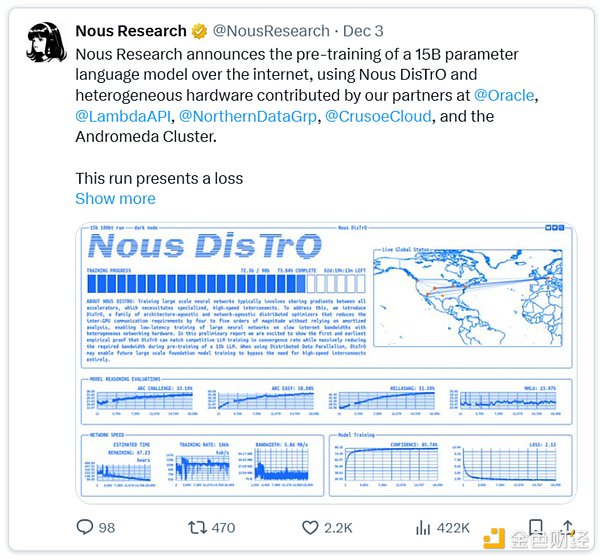Click the @NousResearch handle
The width and height of the screenshot is (600, 560).
pyautogui.click(x=272, y=31)
